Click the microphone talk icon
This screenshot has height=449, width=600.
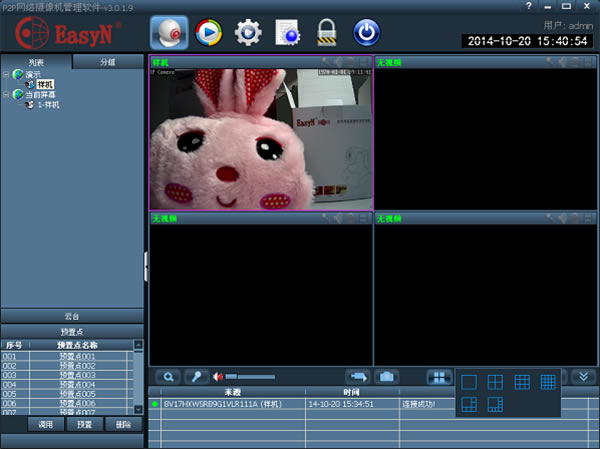tap(196, 377)
